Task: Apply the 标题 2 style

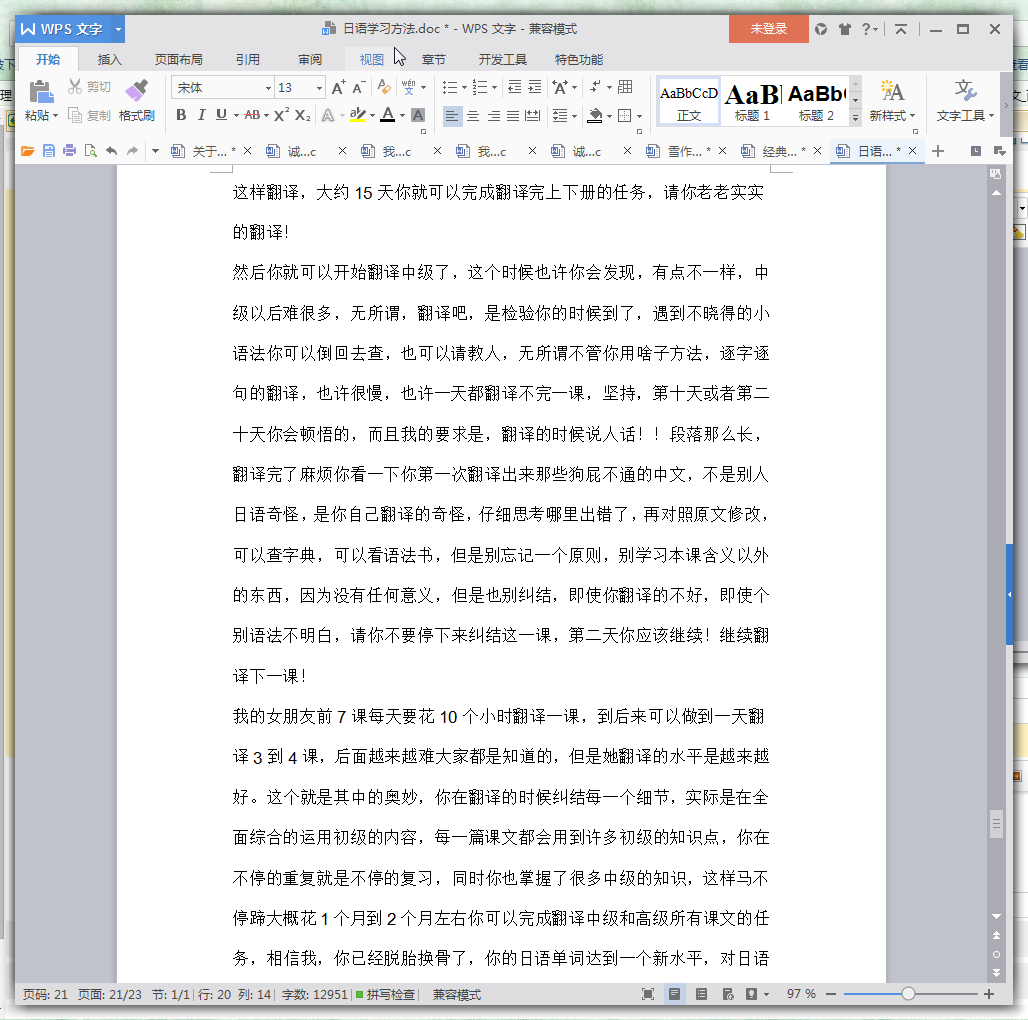Action: (x=816, y=102)
